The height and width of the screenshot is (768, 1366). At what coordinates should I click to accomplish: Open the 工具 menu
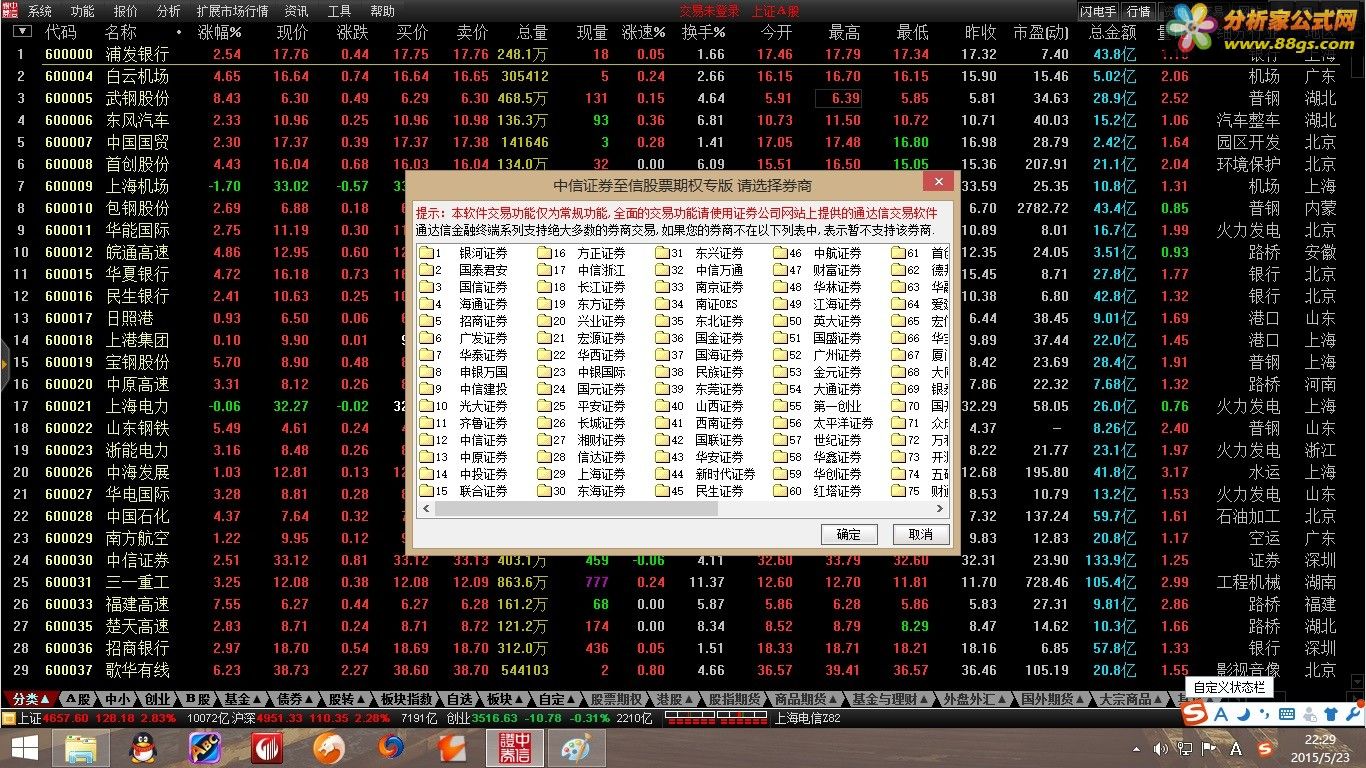339,11
